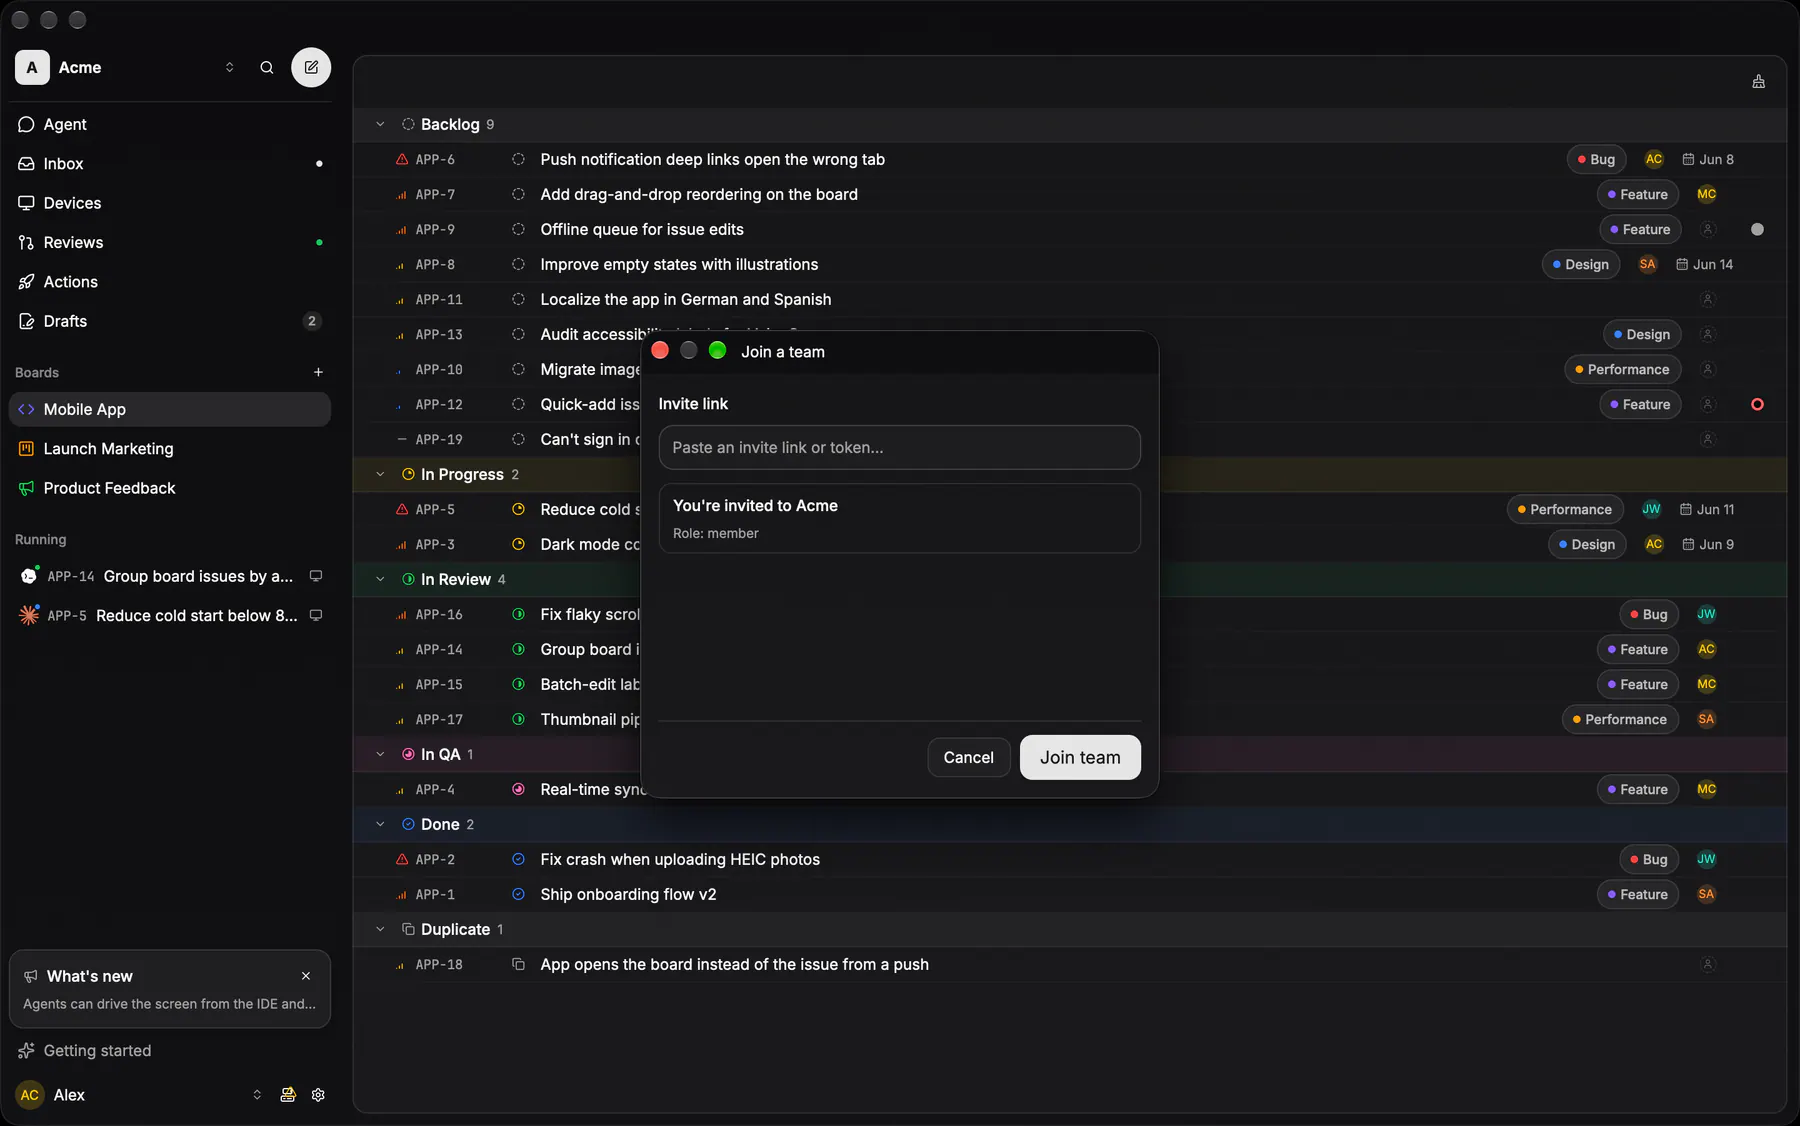Click the priority icon of APP-19

[402, 440]
